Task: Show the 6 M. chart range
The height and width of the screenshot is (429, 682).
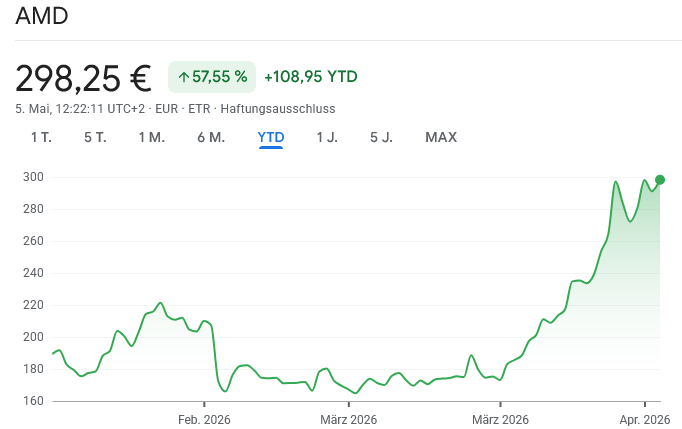Action: point(211,137)
